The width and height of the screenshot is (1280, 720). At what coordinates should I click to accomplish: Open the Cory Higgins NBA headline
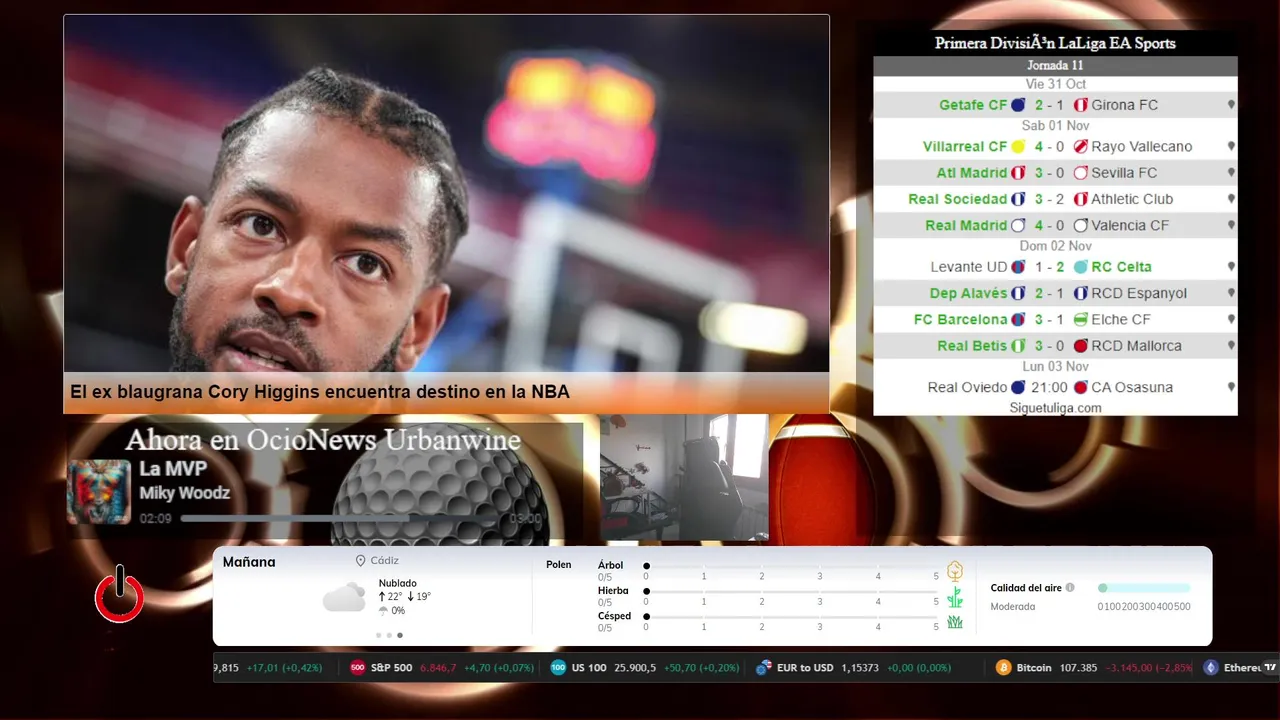(320, 392)
